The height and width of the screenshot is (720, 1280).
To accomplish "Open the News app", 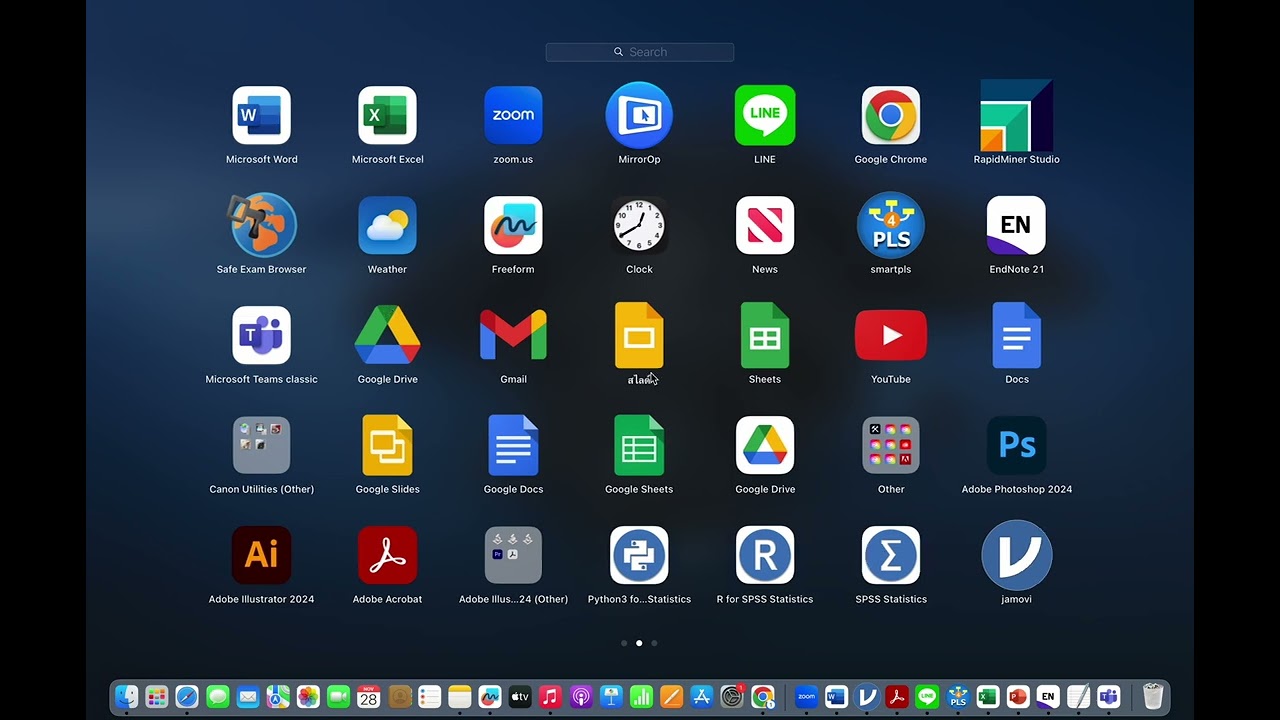I will (765, 226).
